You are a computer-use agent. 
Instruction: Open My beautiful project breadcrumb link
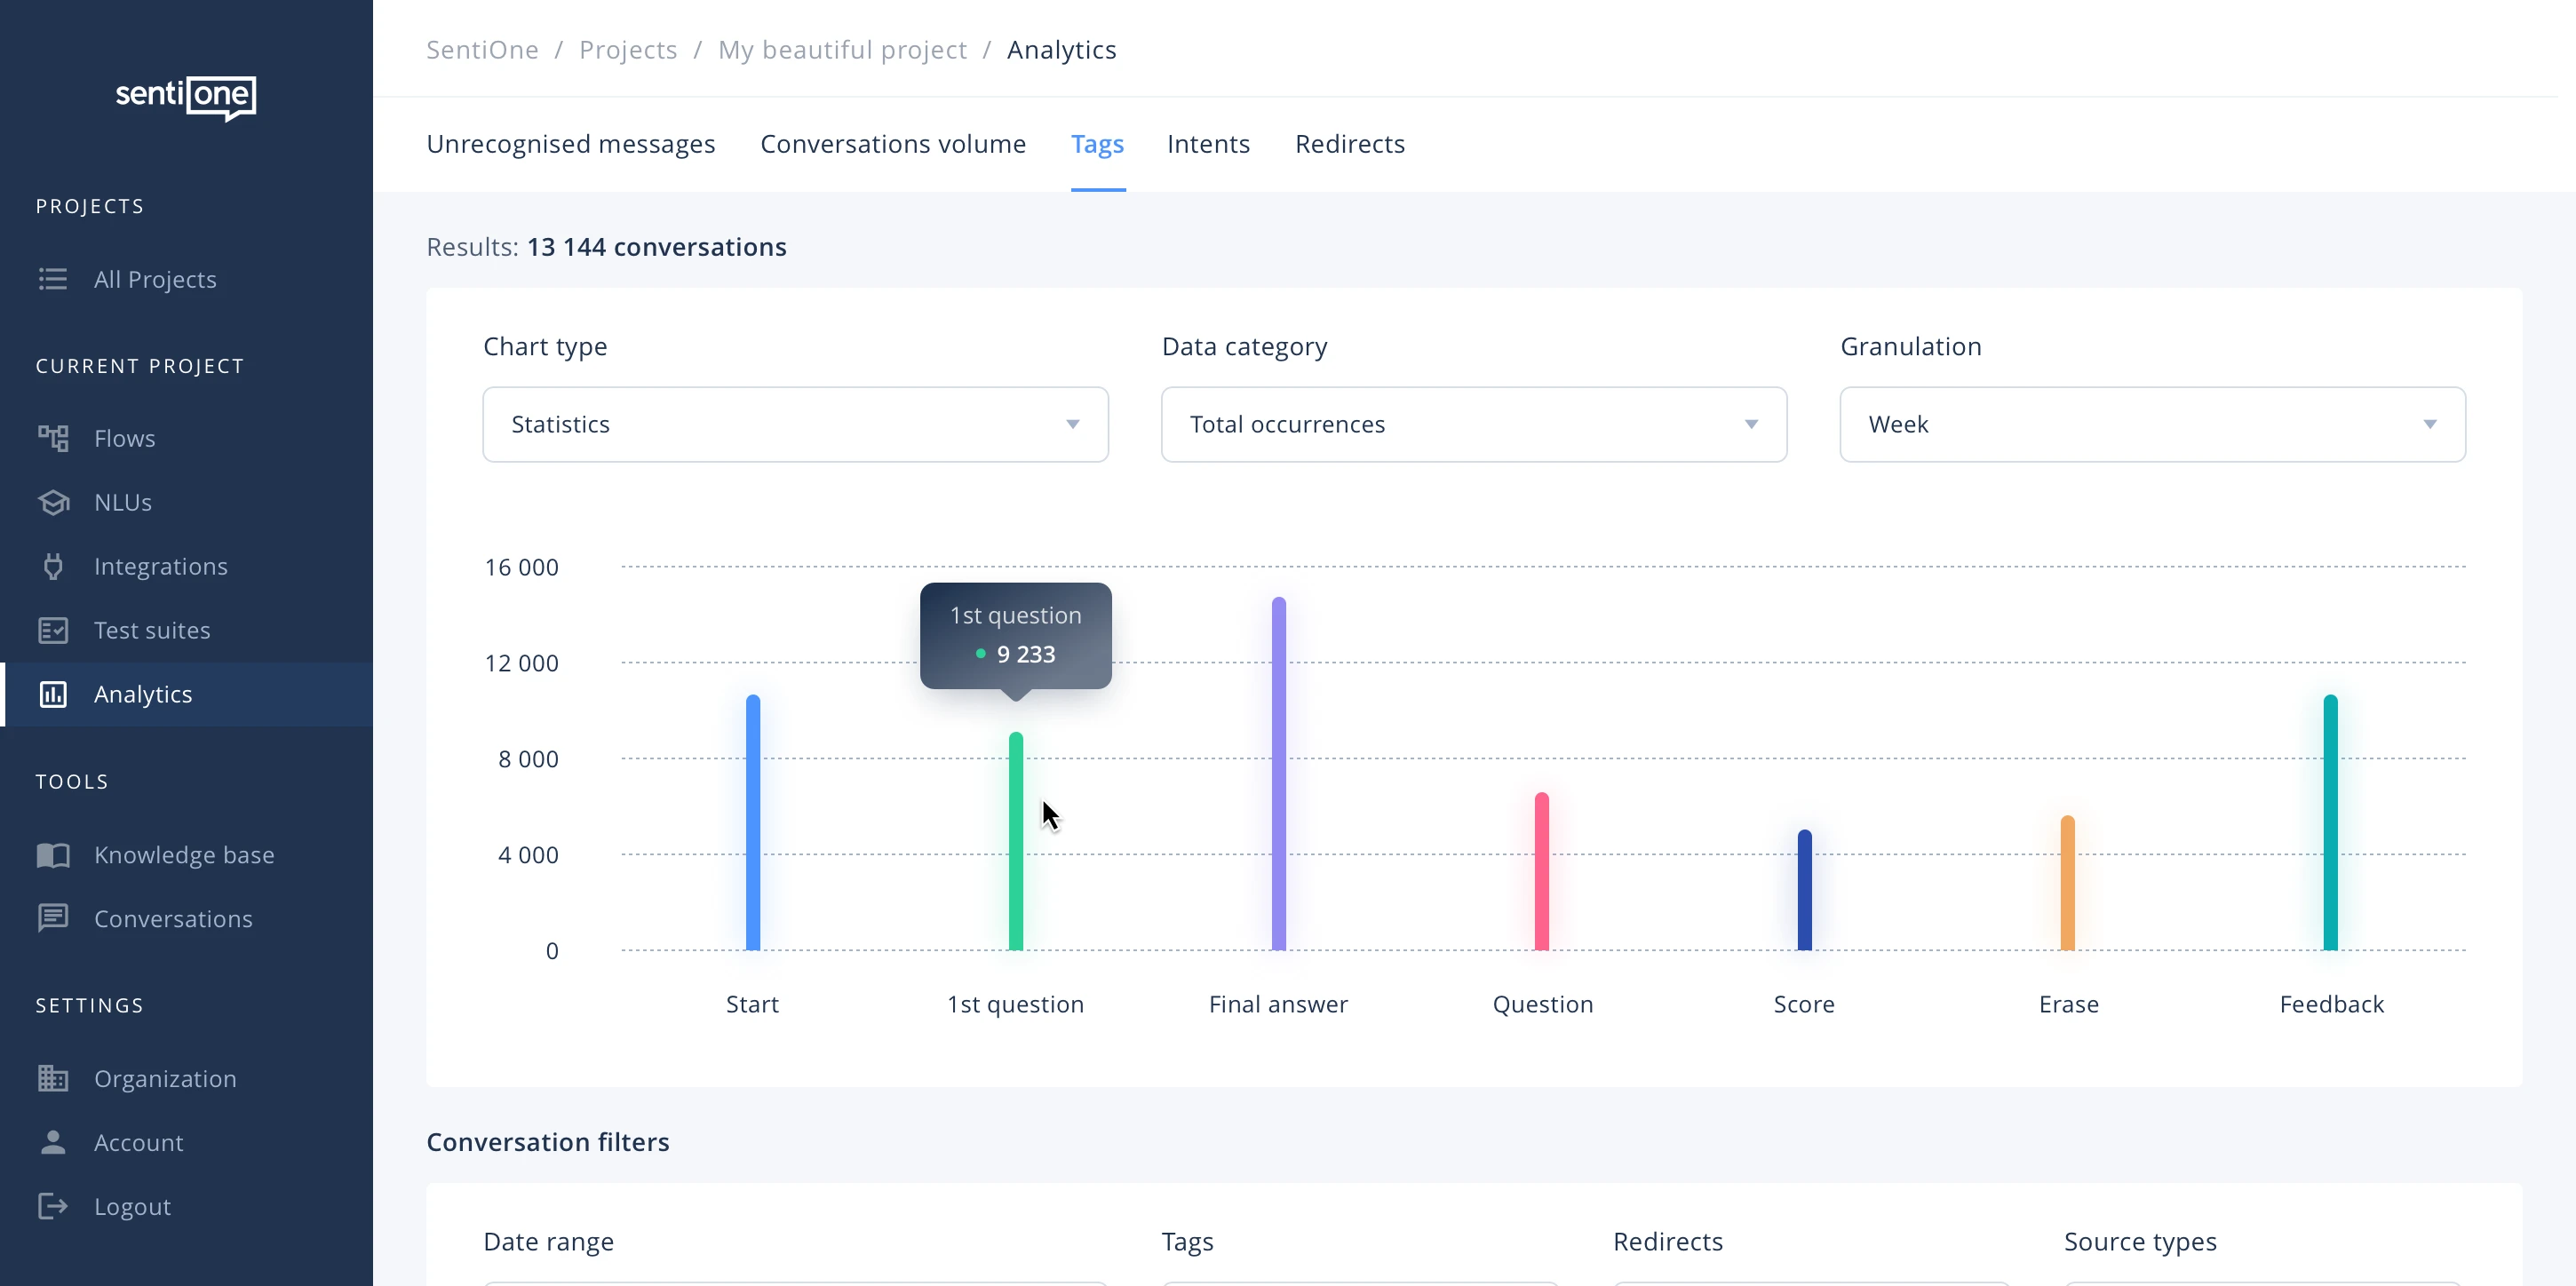click(x=842, y=50)
